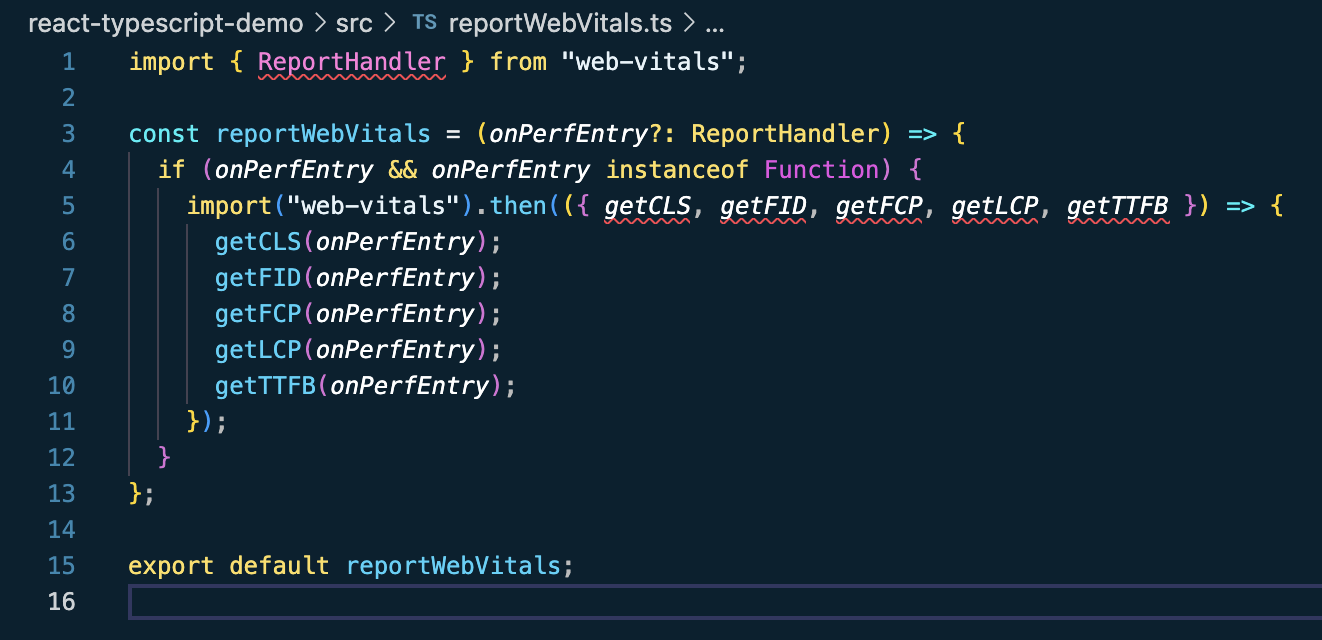
Task: Expand the chevron after "react-typescript-demo"
Action: pos(322,22)
